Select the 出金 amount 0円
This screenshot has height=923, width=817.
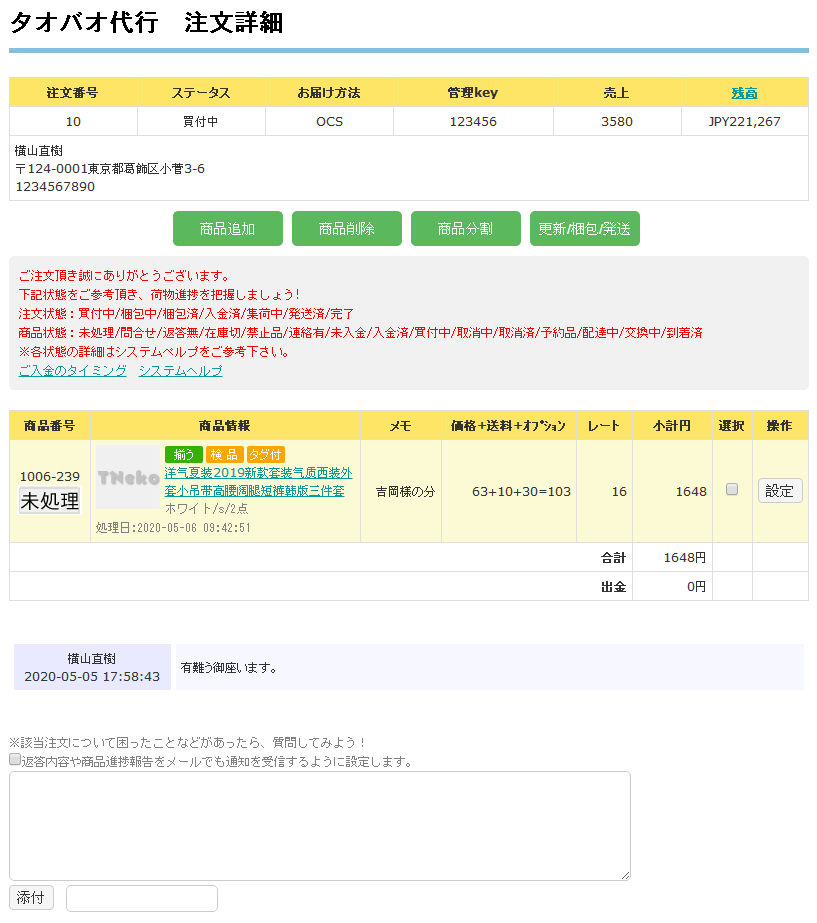(x=696, y=587)
